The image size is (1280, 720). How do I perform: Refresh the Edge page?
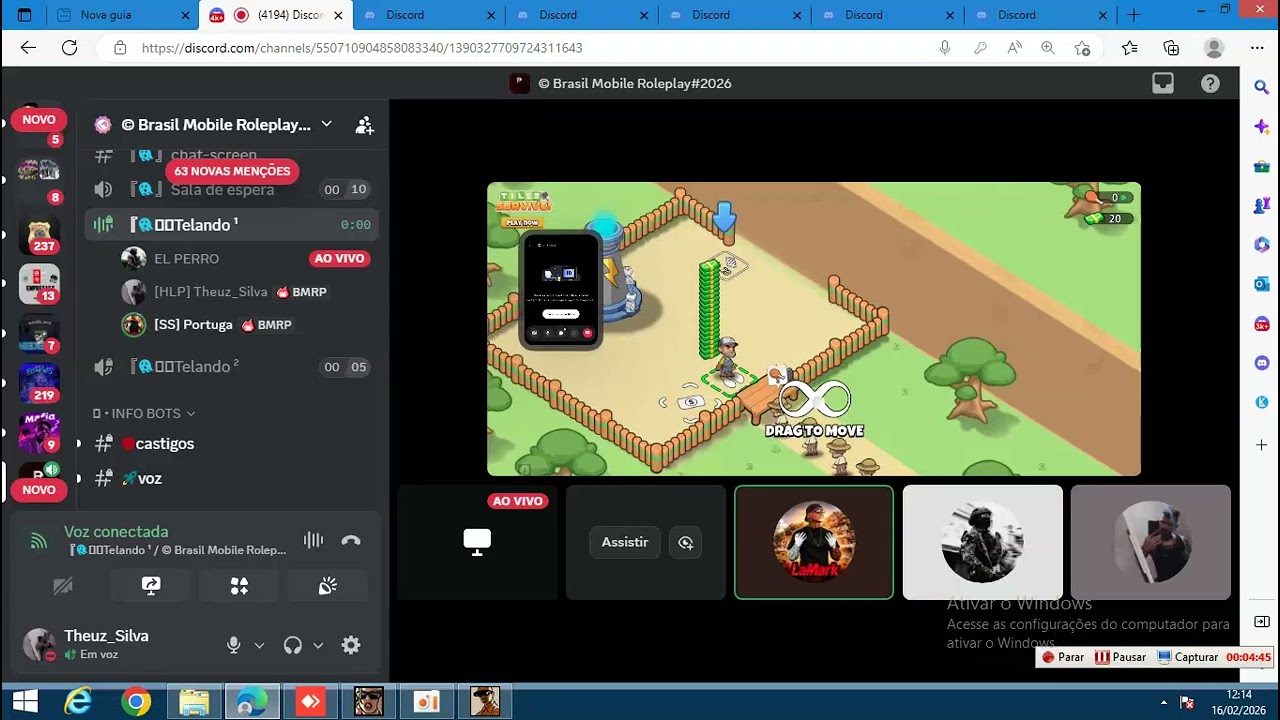[x=69, y=48]
